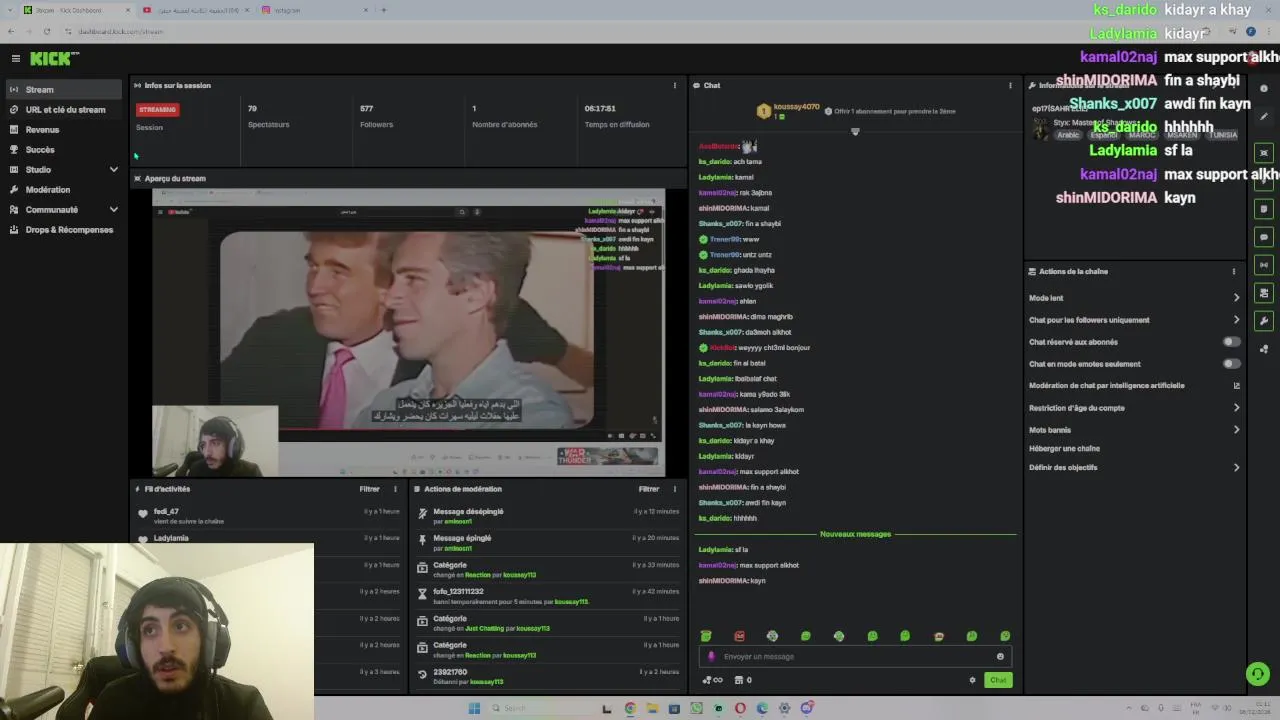
Task: Click the channel points infinity icon
Action: [713, 681]
